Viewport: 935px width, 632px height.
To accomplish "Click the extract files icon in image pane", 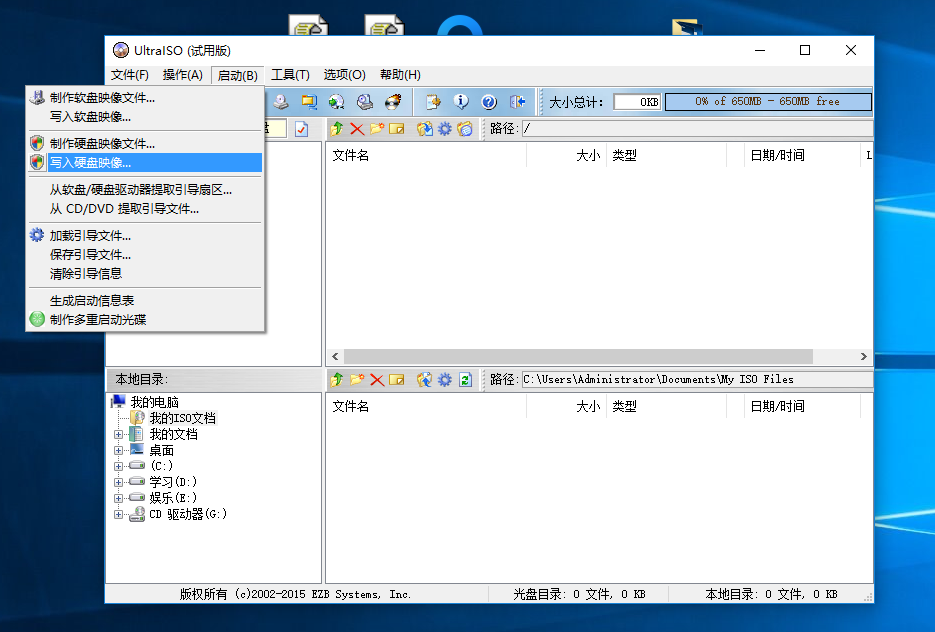I will click(425, 129).
